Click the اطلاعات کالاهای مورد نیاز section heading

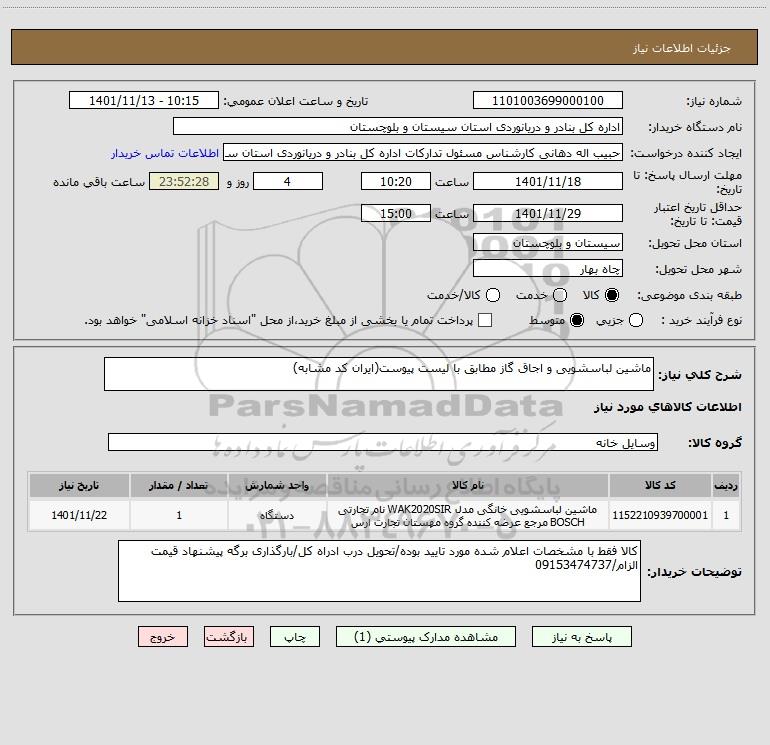667,407
